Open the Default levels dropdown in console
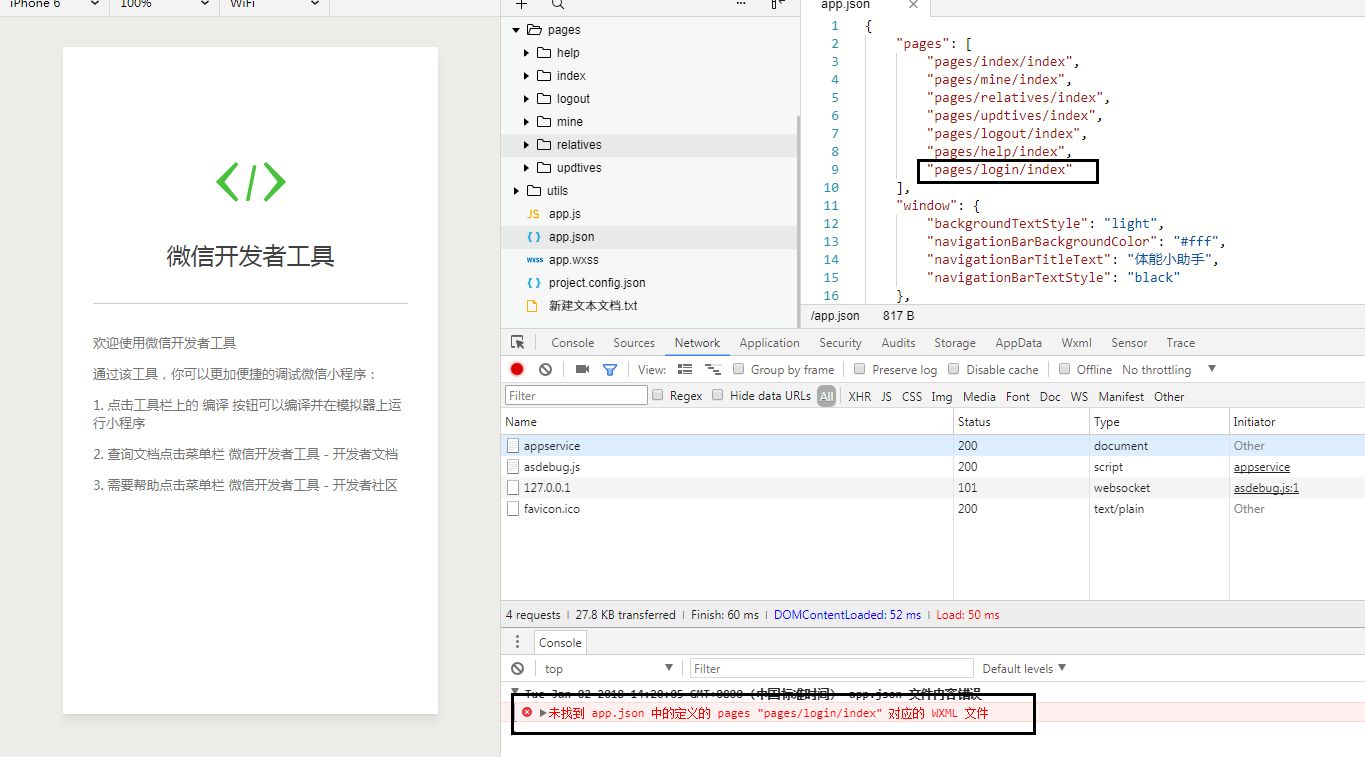Image resolution: width=1365 pixels, height=757 pixels. tap(1024, 668)
